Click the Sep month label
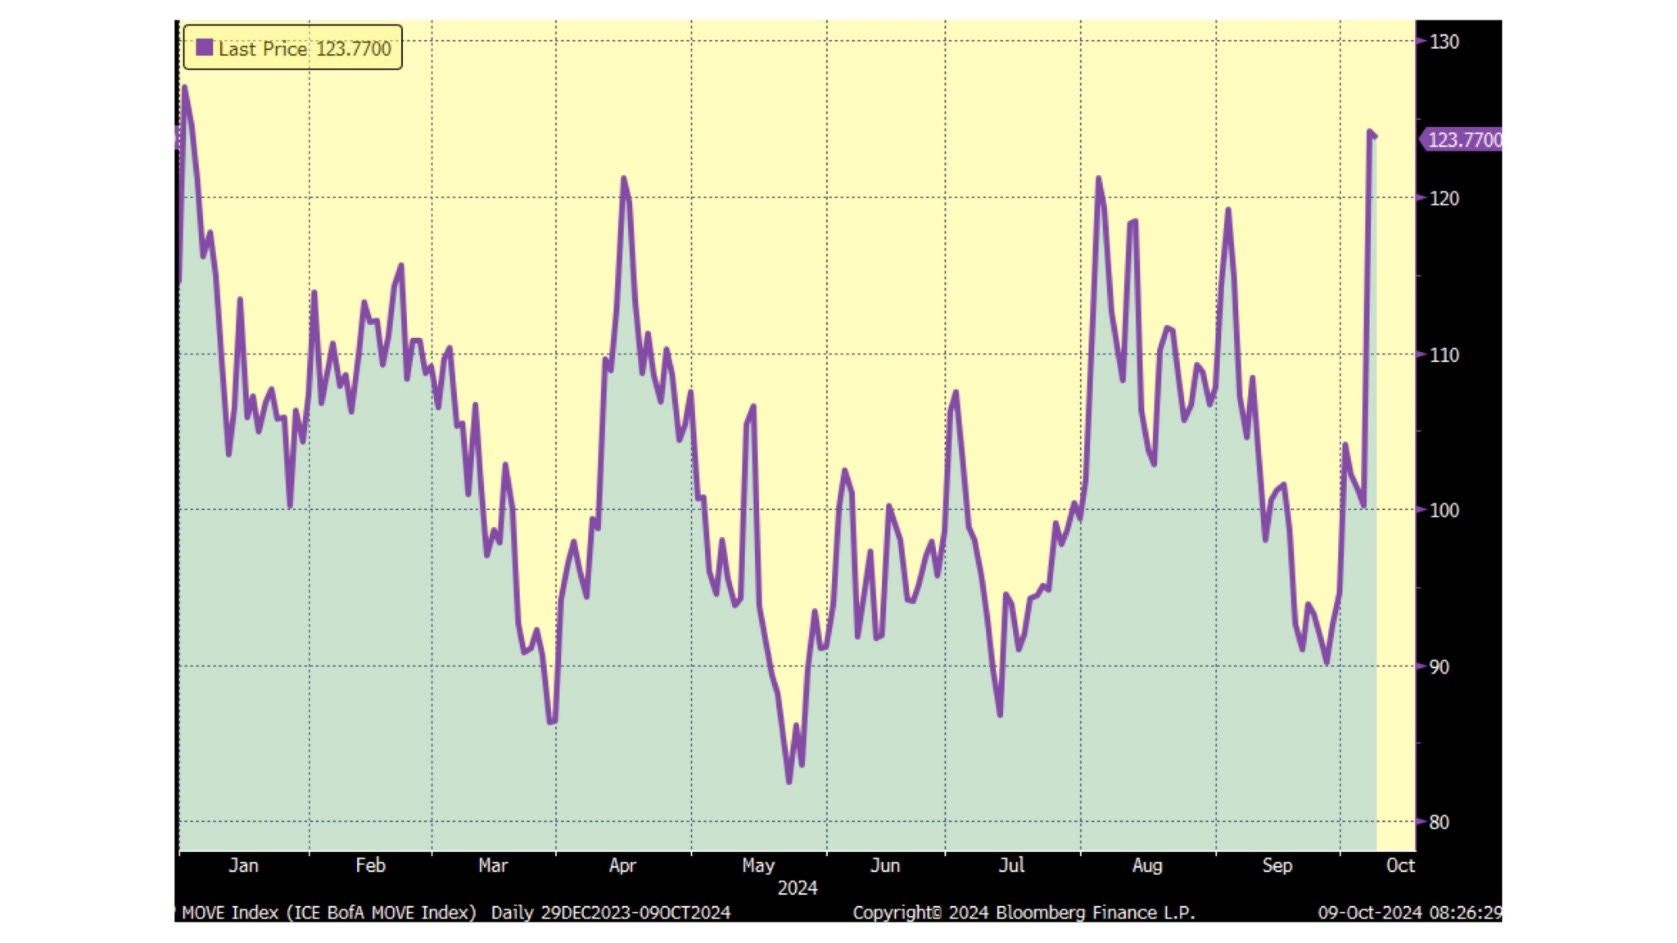The height and width of the screenshot is (943, 1677). click(1277, 865)
